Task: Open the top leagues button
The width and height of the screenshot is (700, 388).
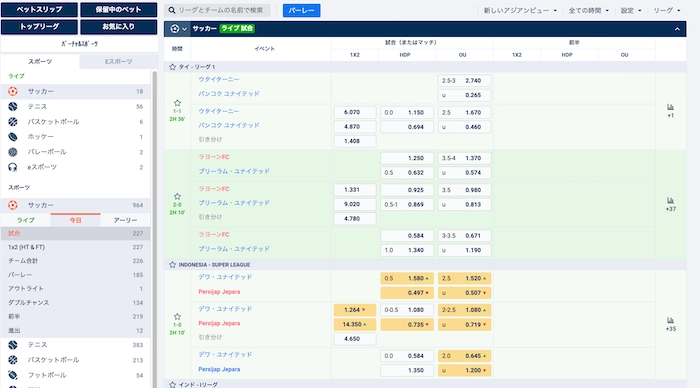Action: tap(39, 27)
